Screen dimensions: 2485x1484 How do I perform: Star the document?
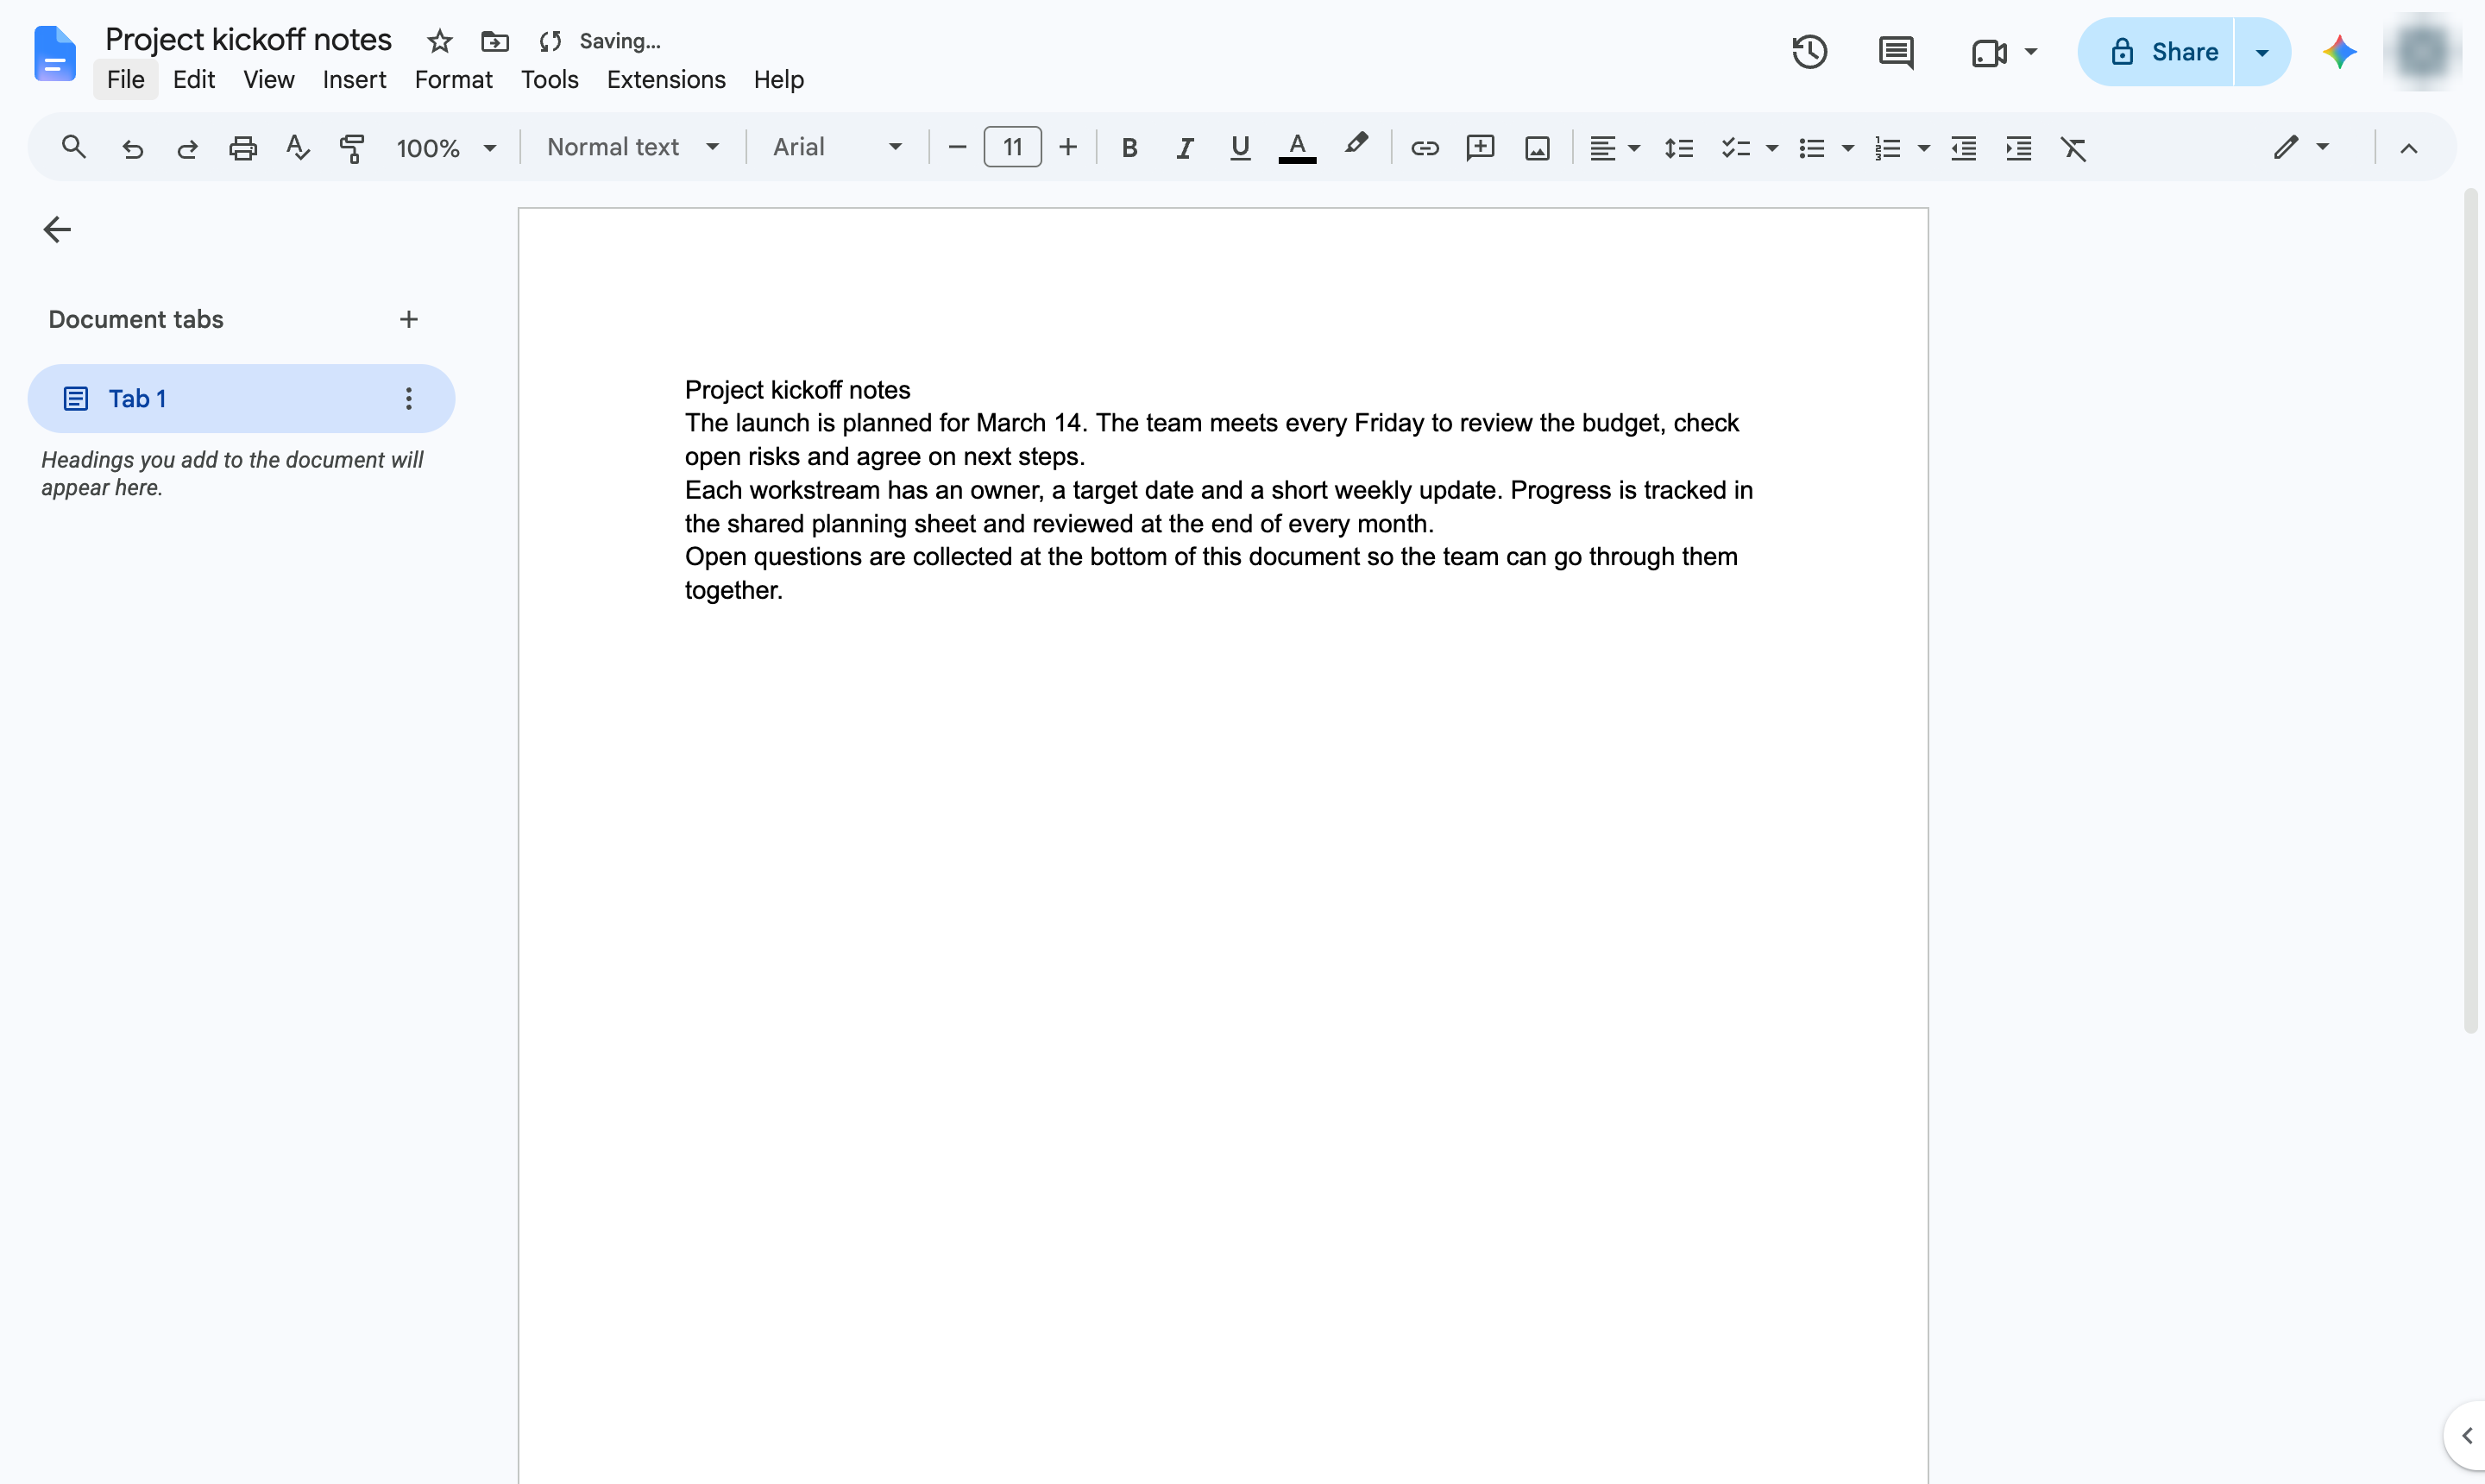coord(440,41)
